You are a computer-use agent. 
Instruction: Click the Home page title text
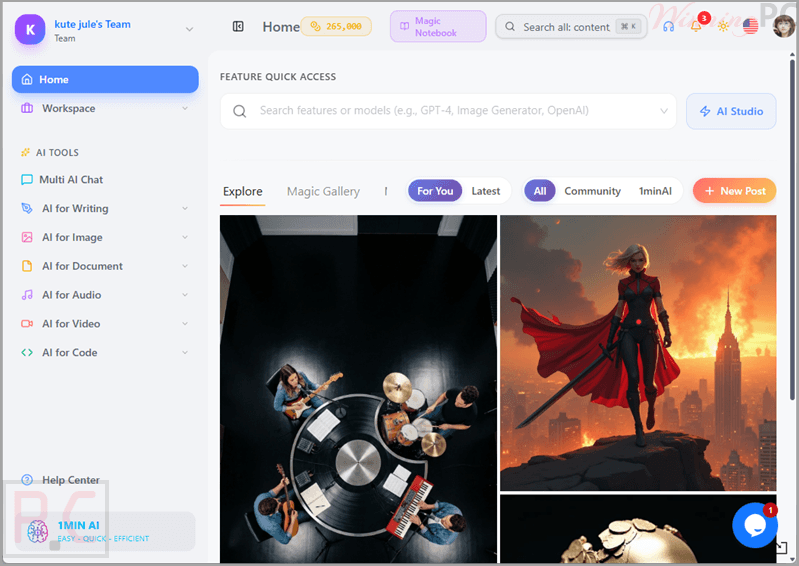(281, 27)
